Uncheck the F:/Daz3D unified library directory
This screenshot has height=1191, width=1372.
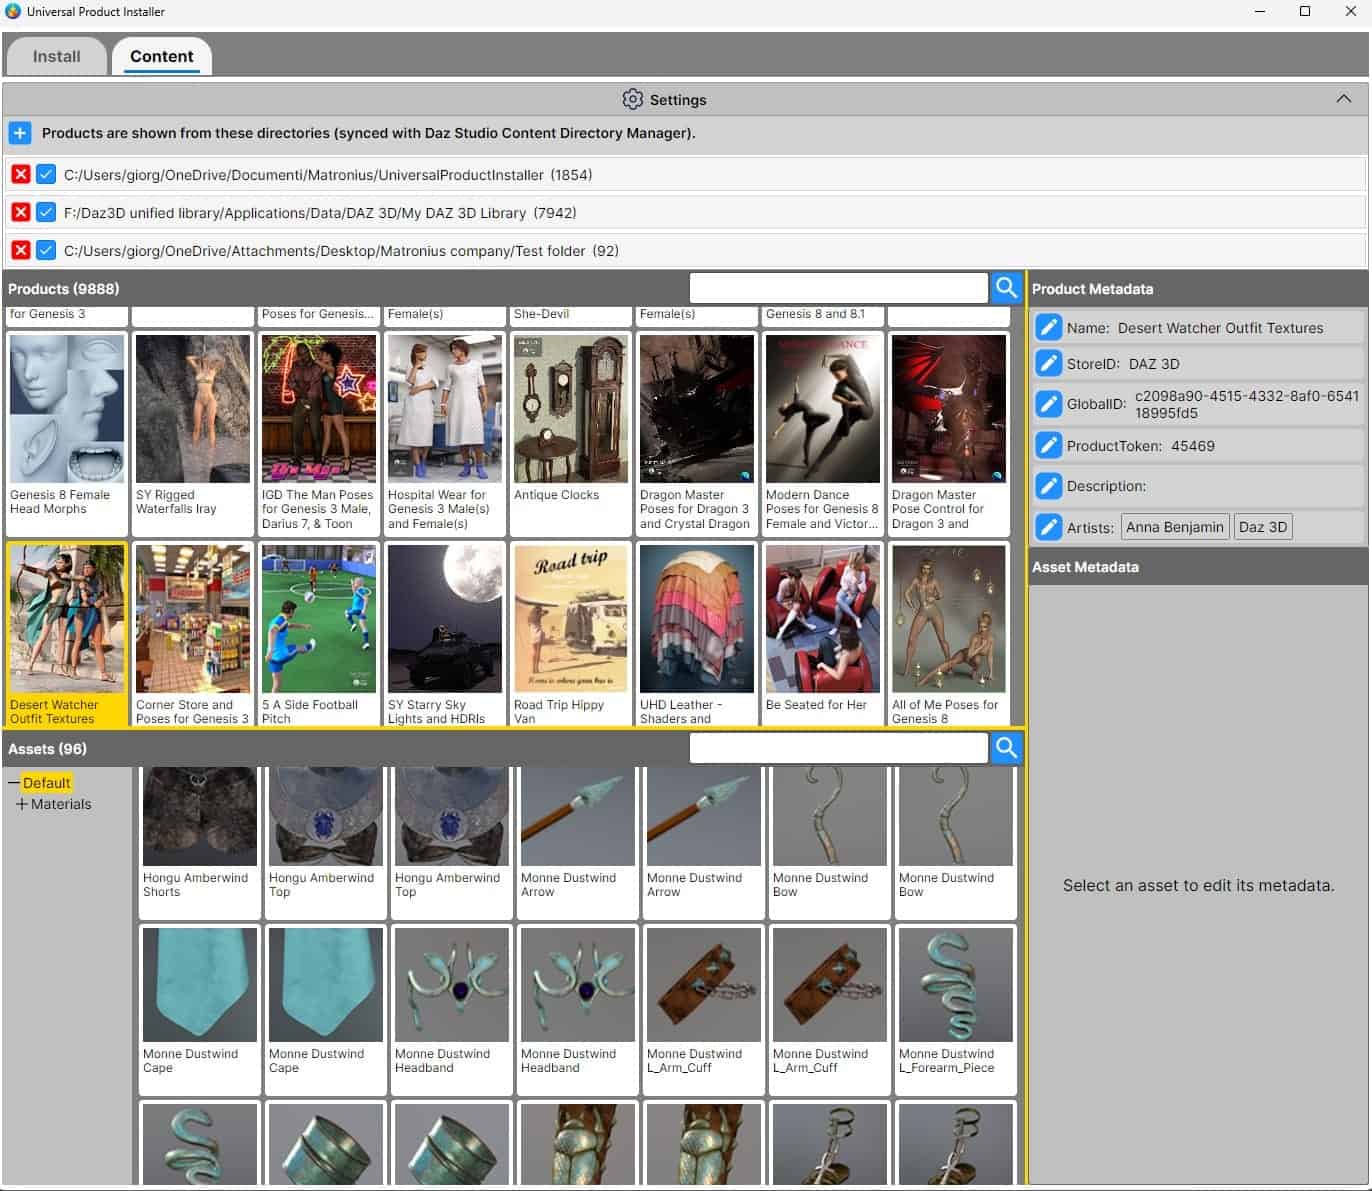[46, 212]
